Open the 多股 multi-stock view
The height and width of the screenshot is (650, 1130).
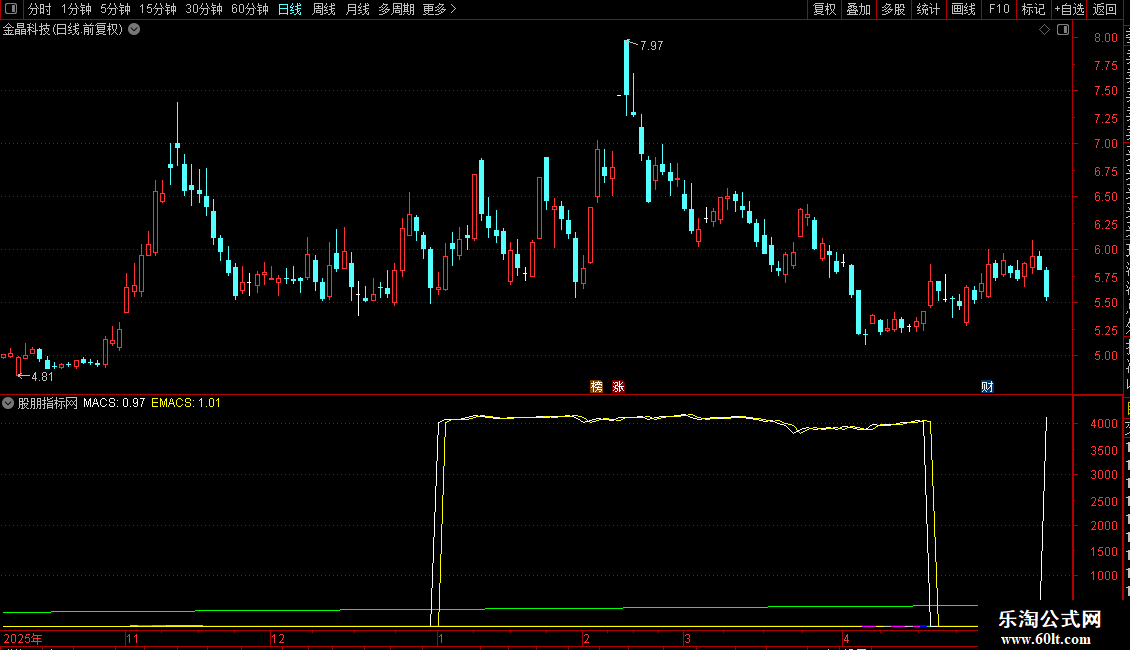coord(893,9)
